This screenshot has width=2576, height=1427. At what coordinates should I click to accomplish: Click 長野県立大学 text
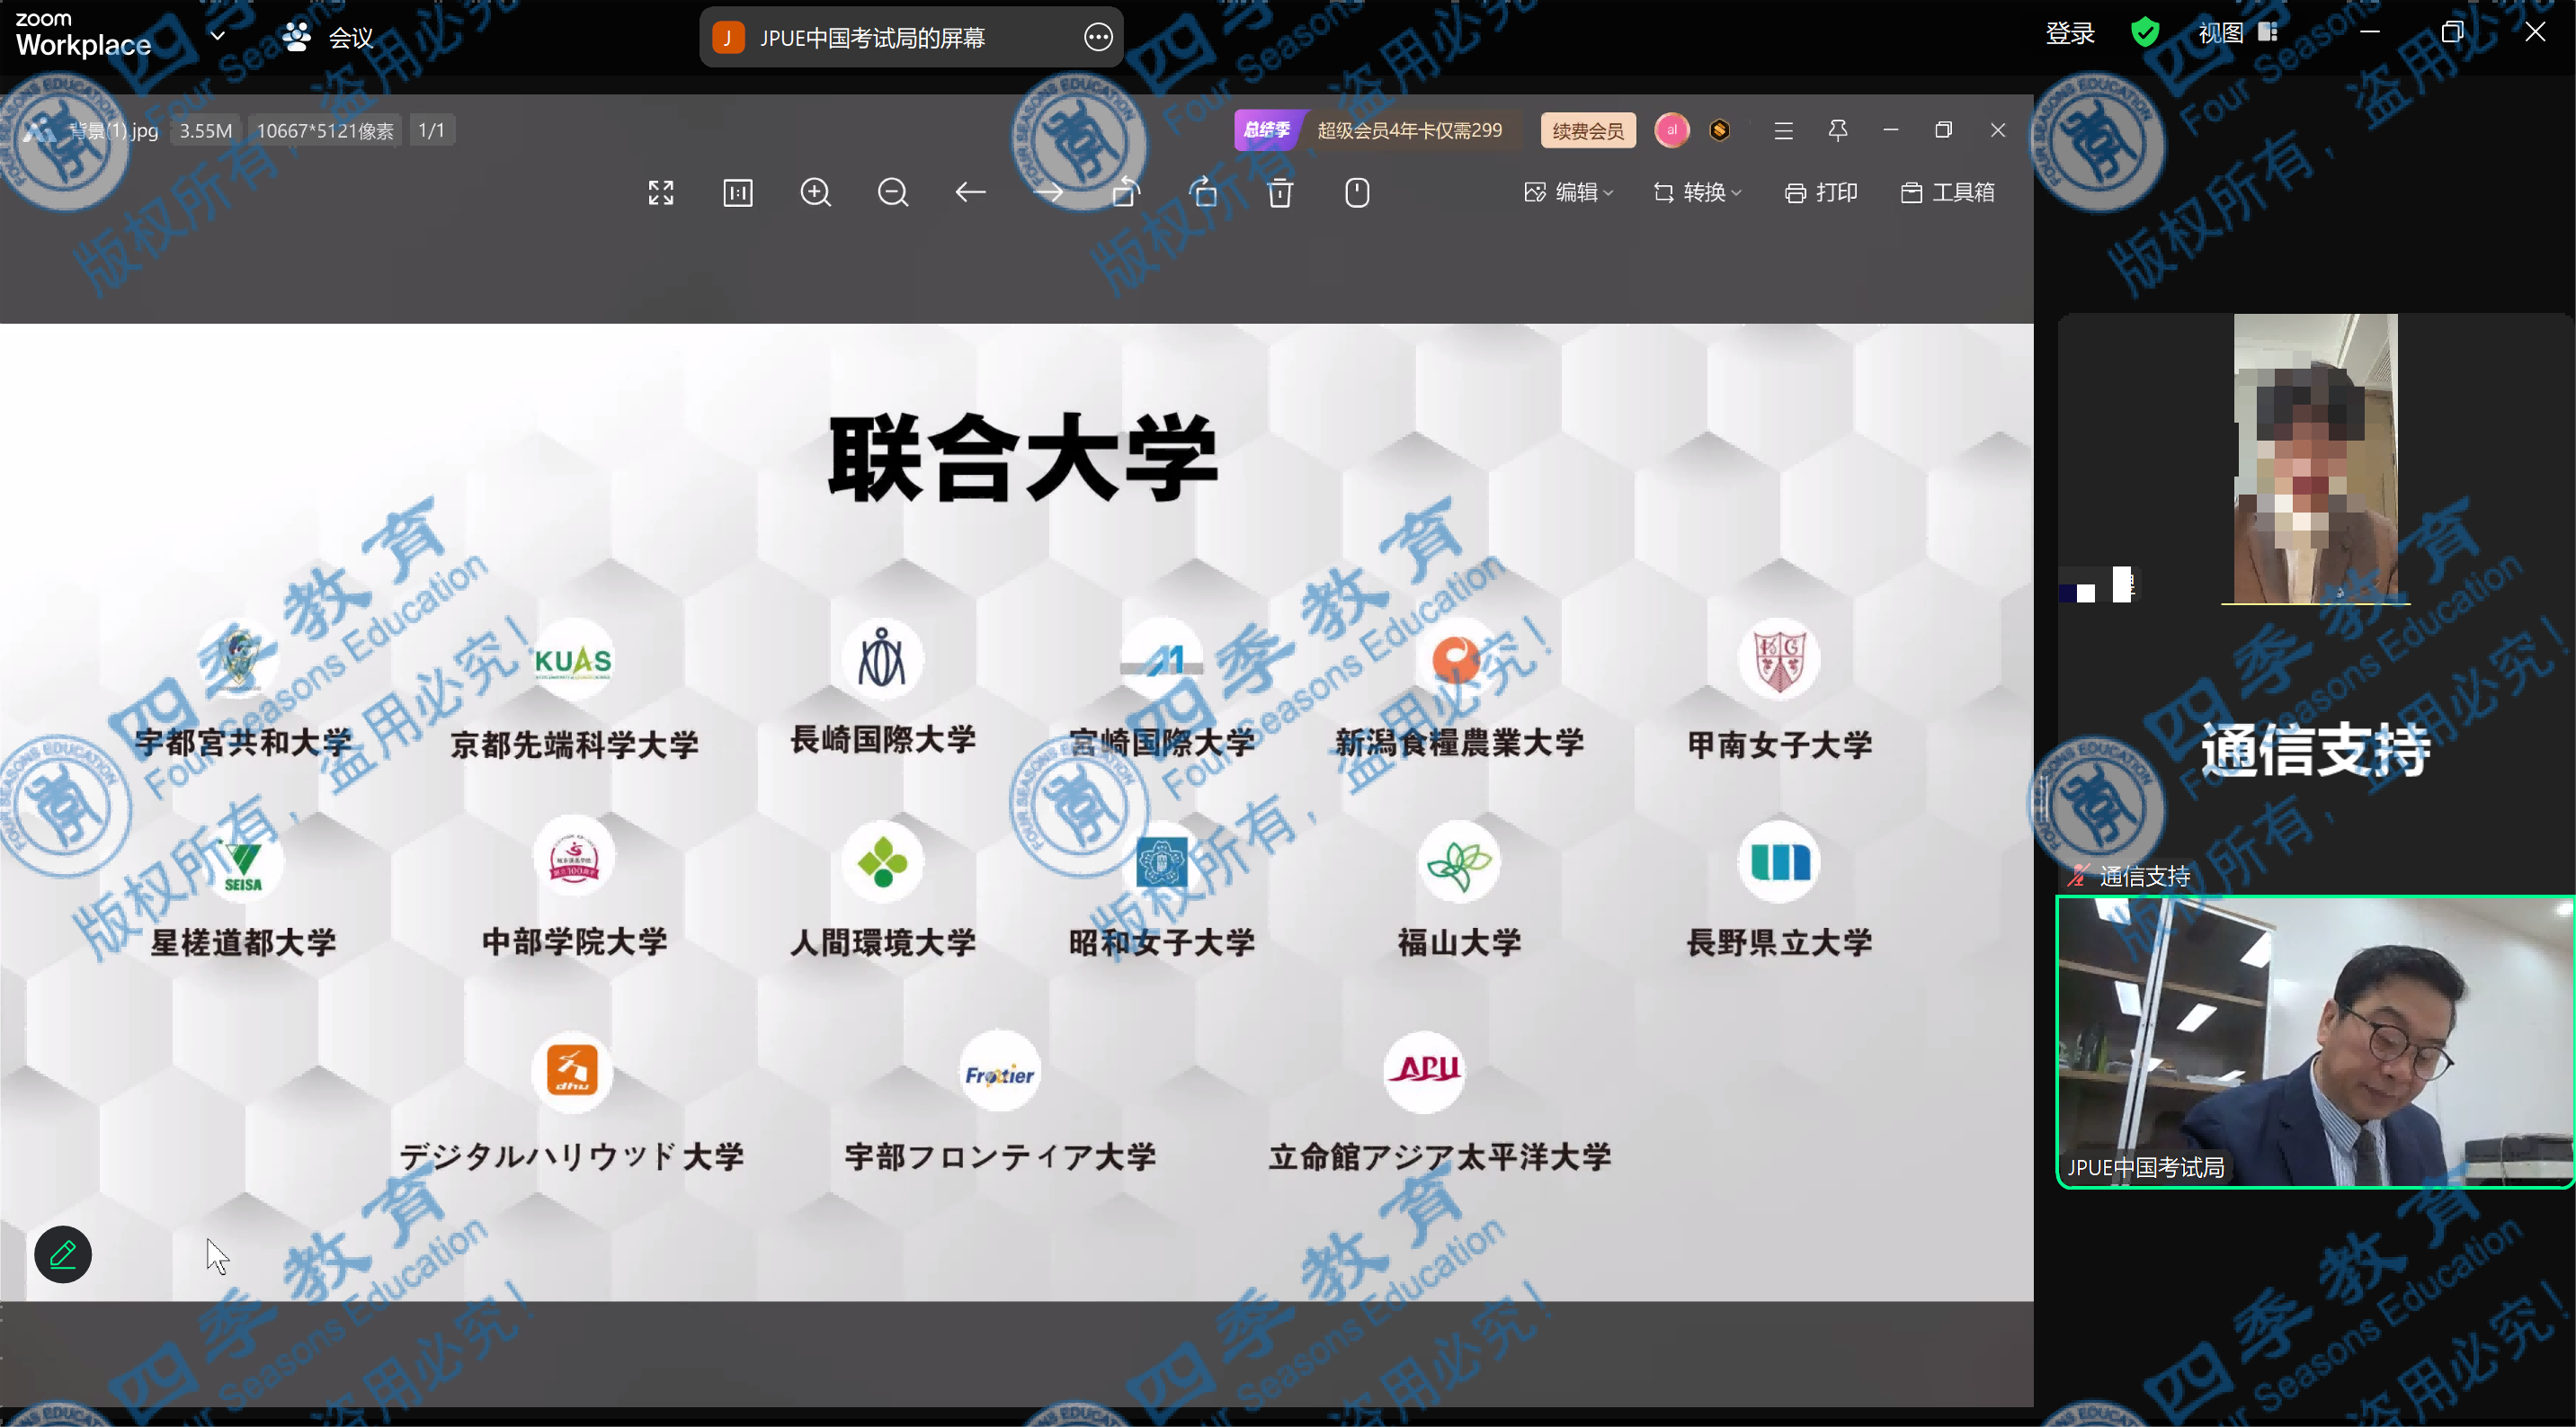coord(1780,942)
